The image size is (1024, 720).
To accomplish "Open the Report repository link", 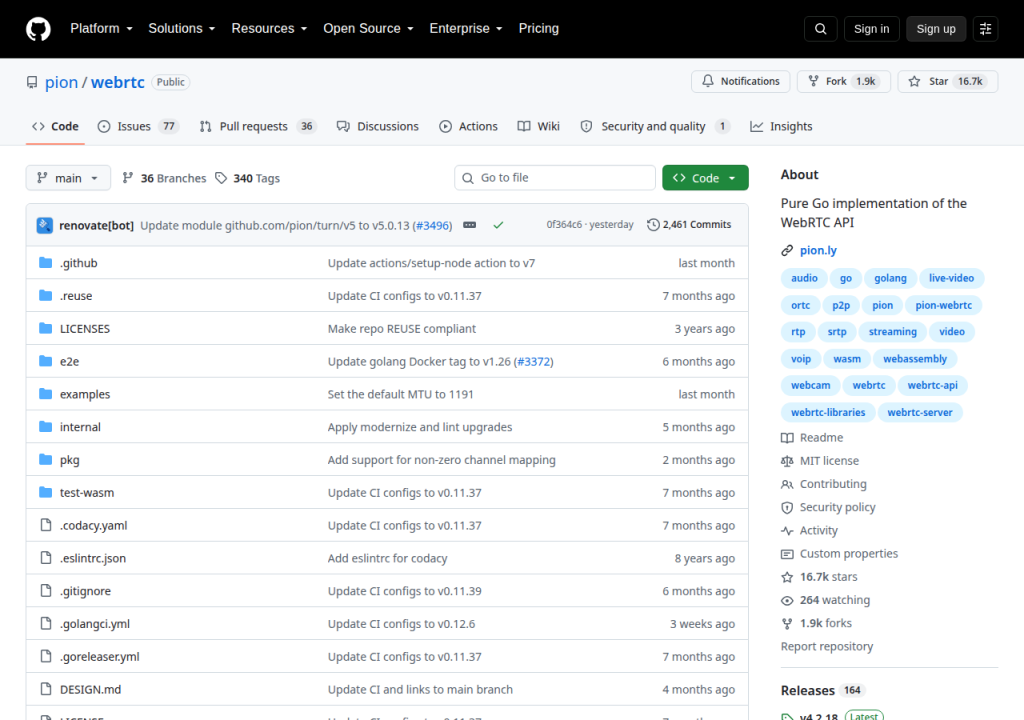I will tap(826, 646).
